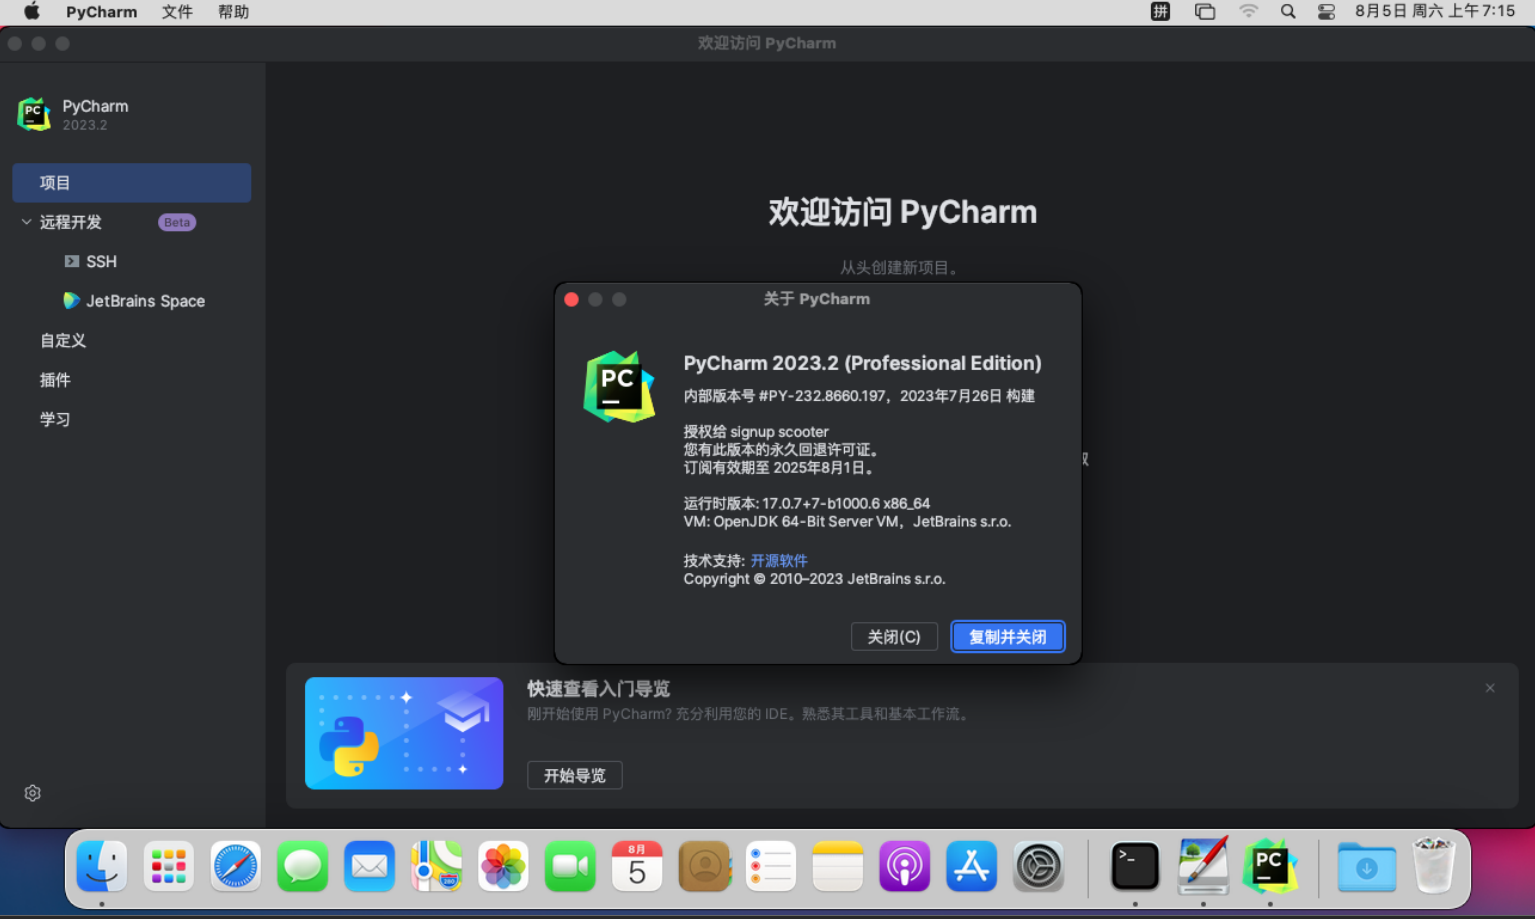
Task: Click the settings gear in lower-left corner
Action: pos(32,792)
